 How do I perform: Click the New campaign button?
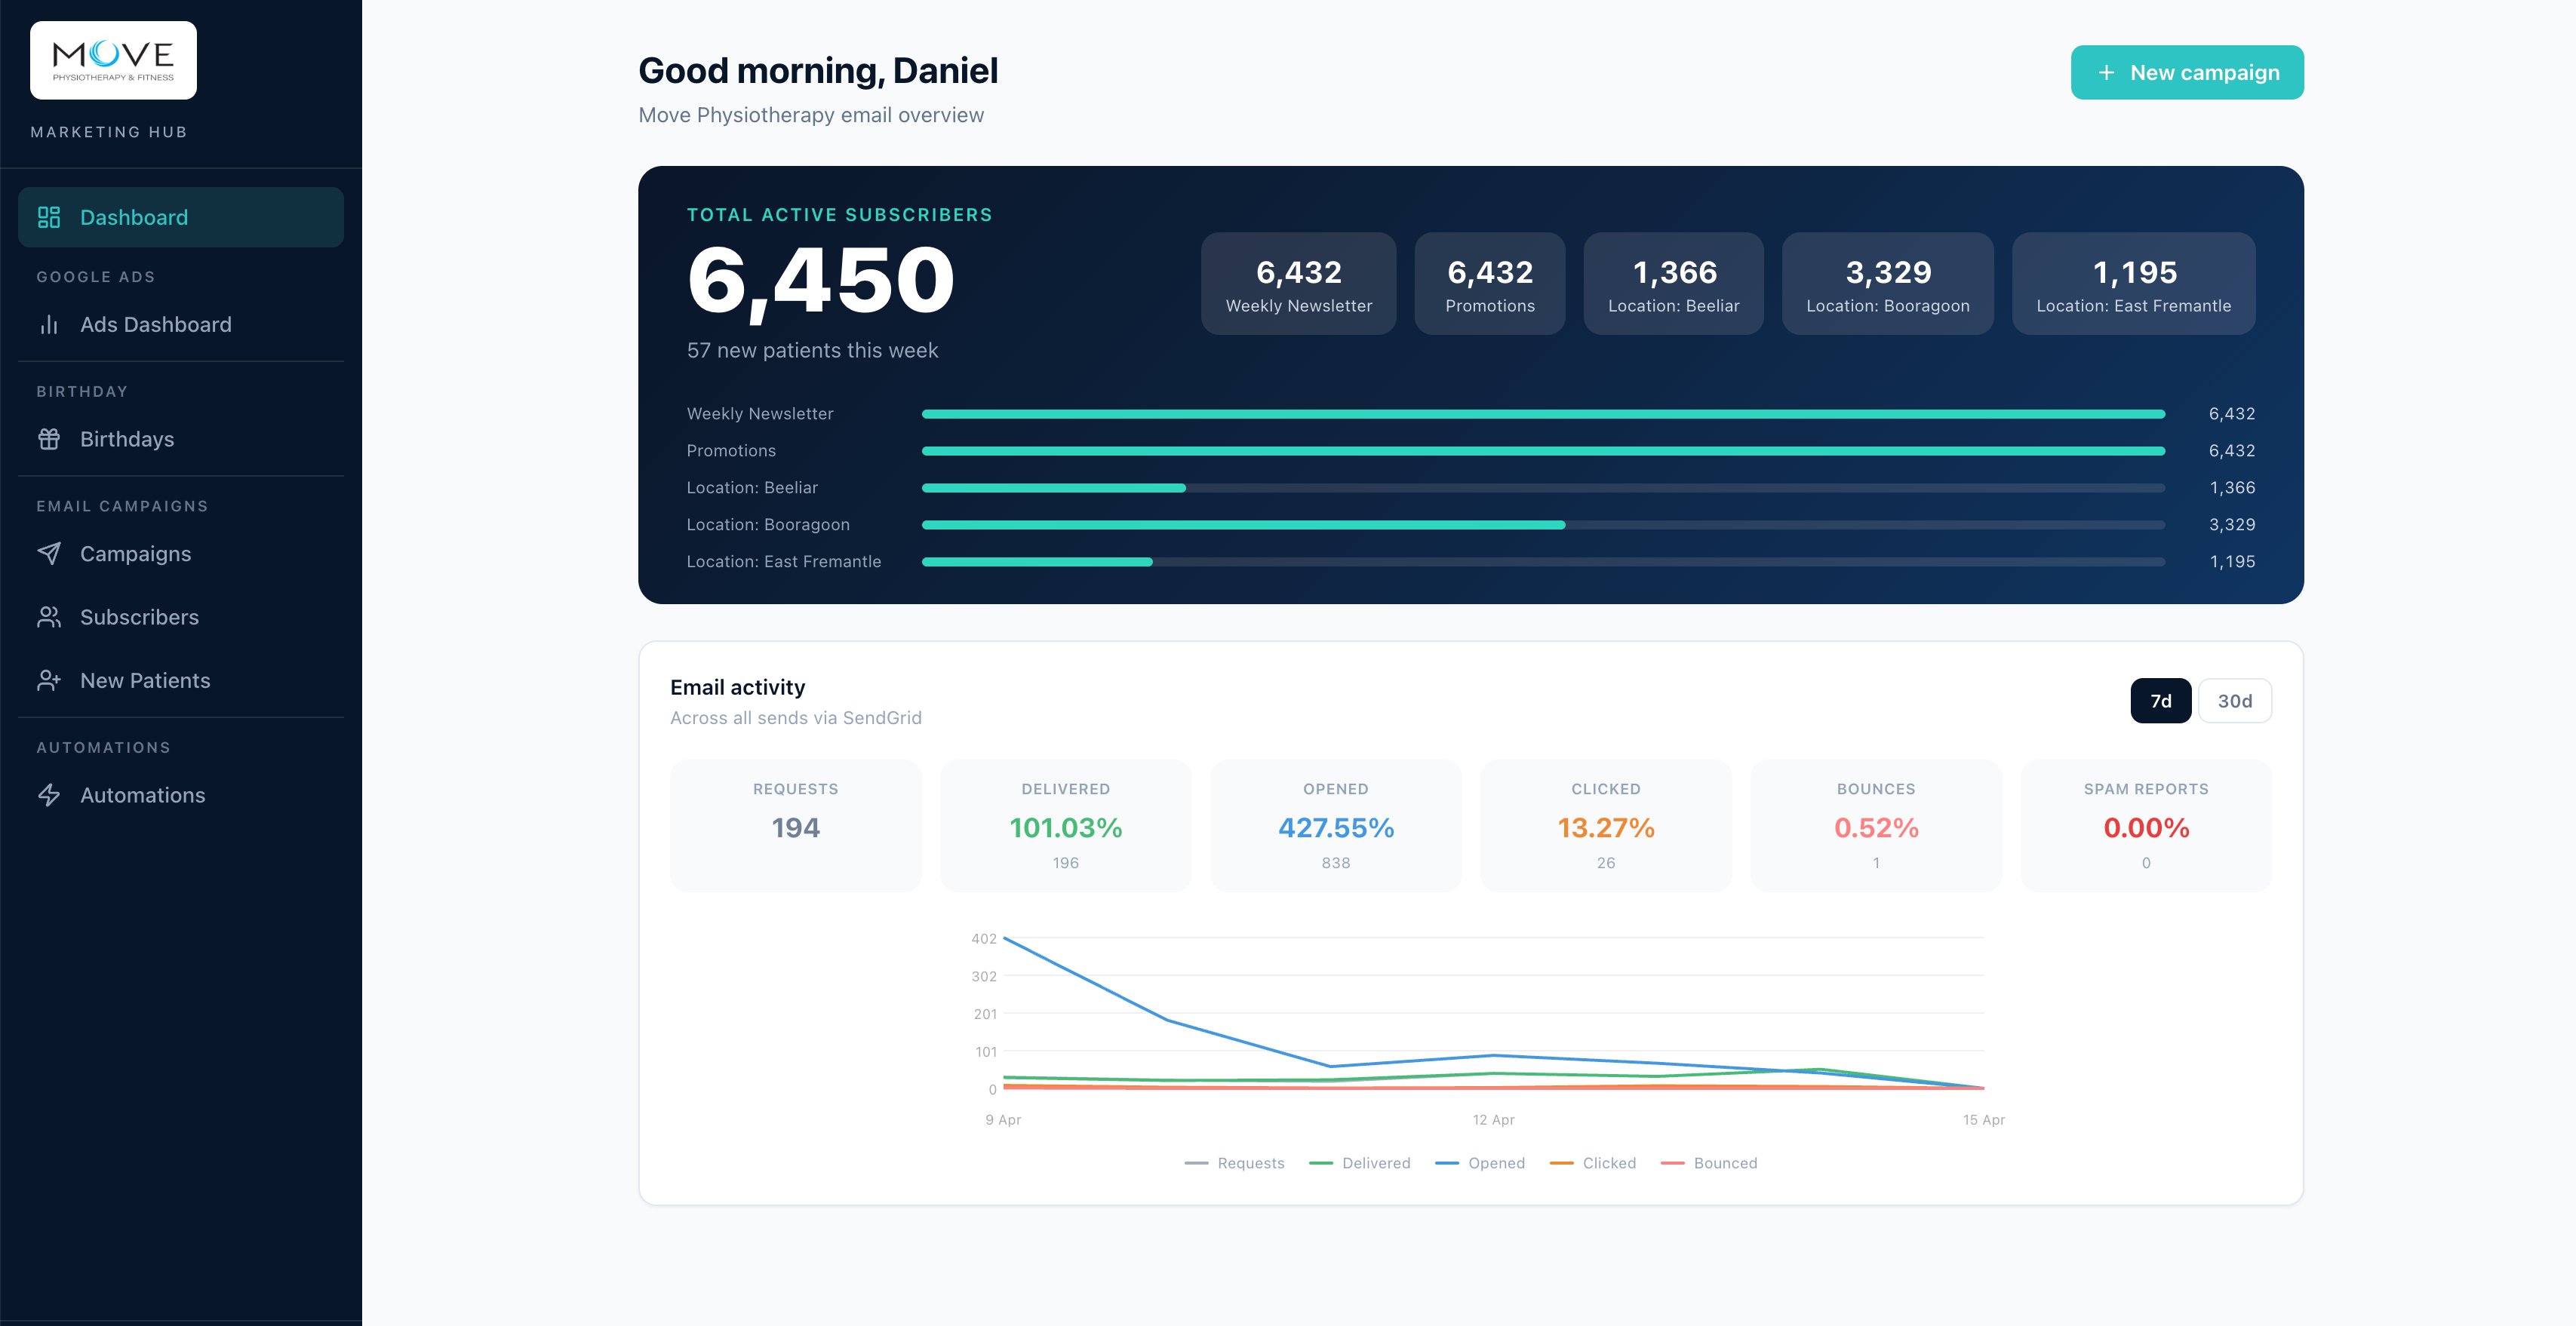point(2187,72)
